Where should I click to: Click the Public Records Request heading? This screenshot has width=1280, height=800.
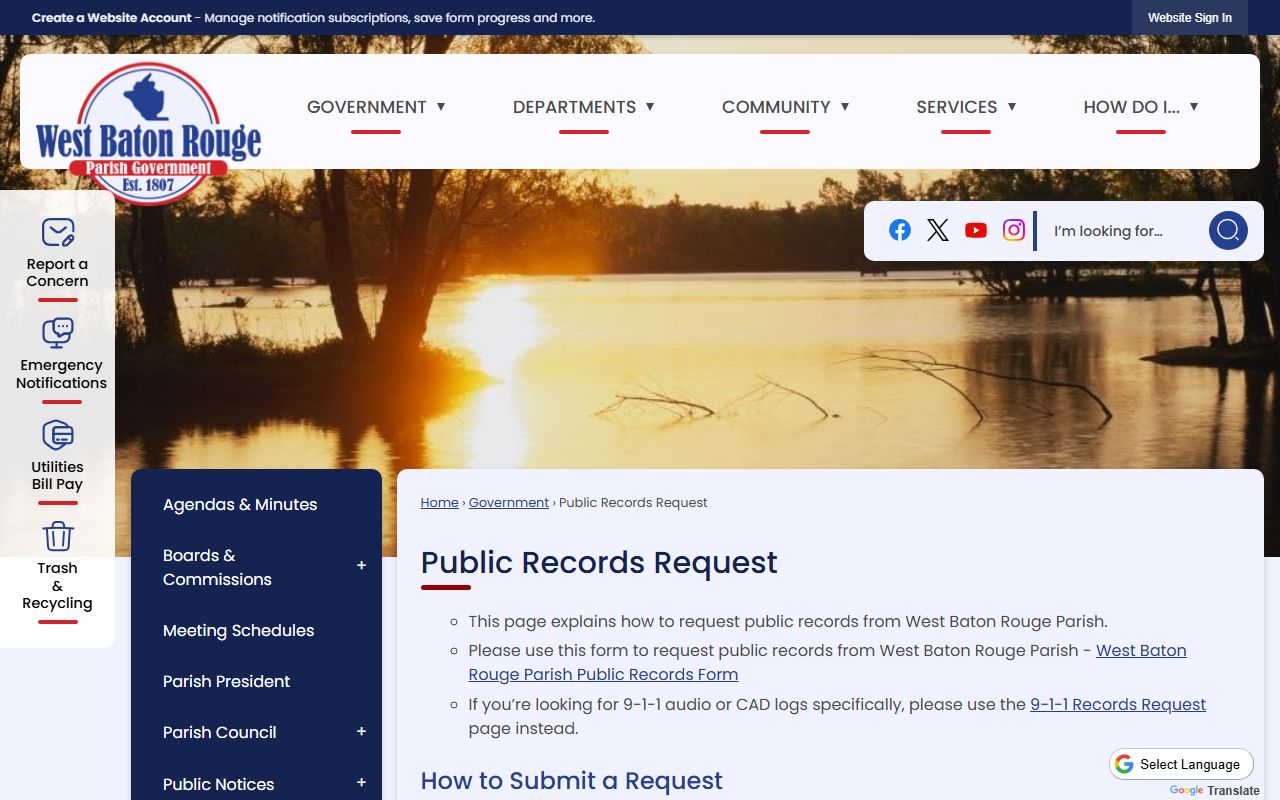599,562
